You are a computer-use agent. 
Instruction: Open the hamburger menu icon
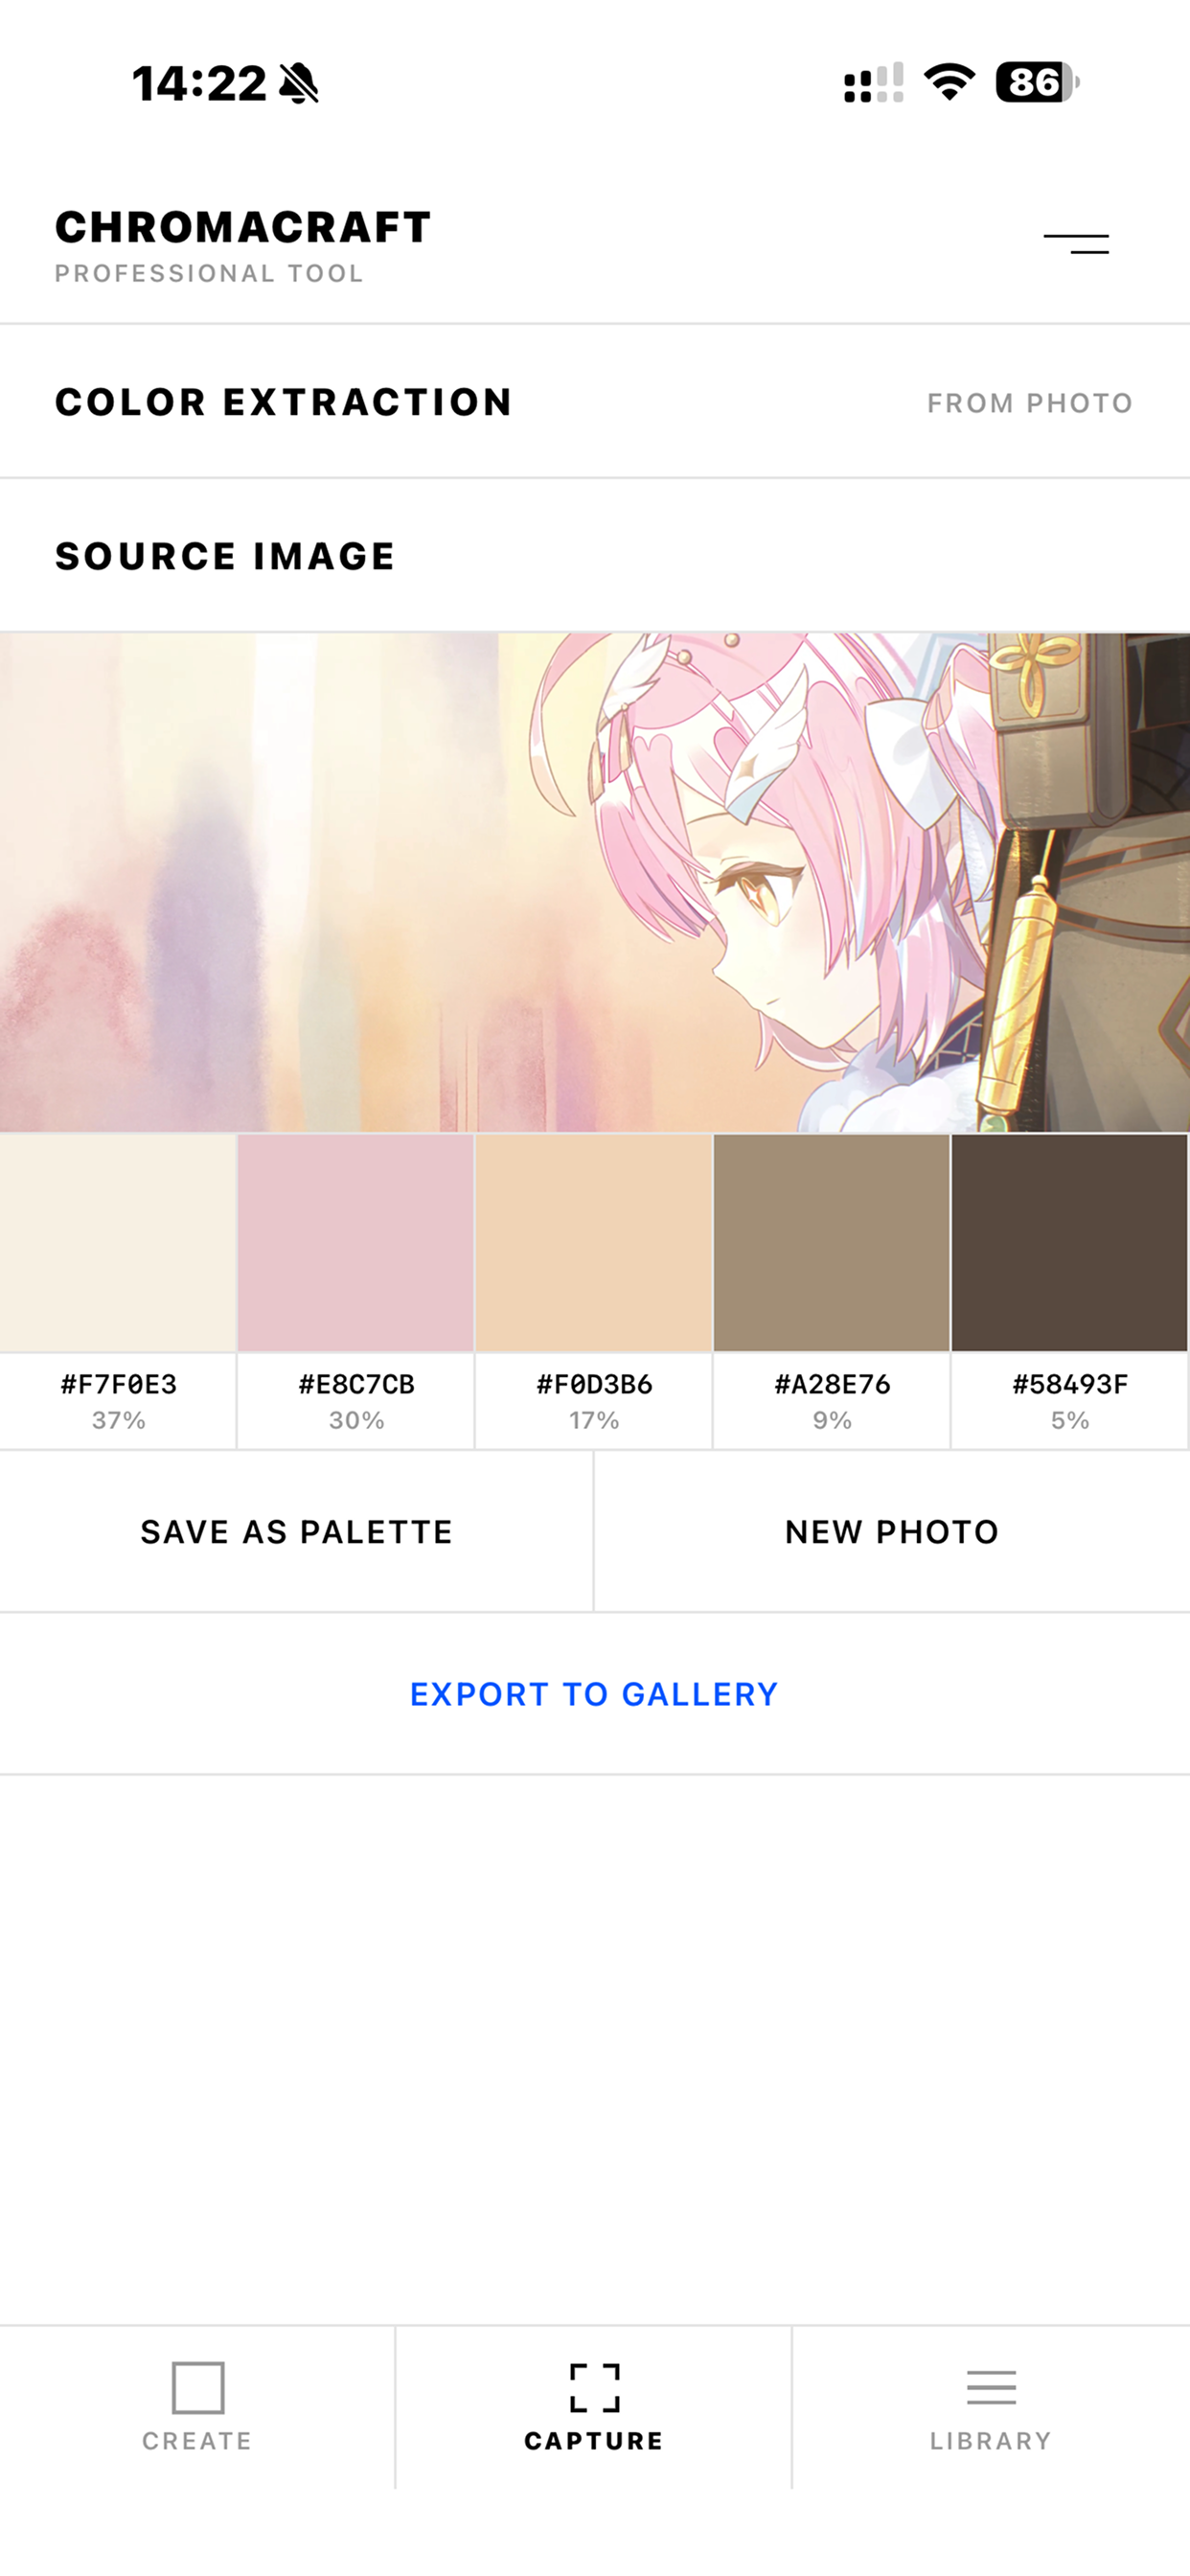coord(1076,243)
